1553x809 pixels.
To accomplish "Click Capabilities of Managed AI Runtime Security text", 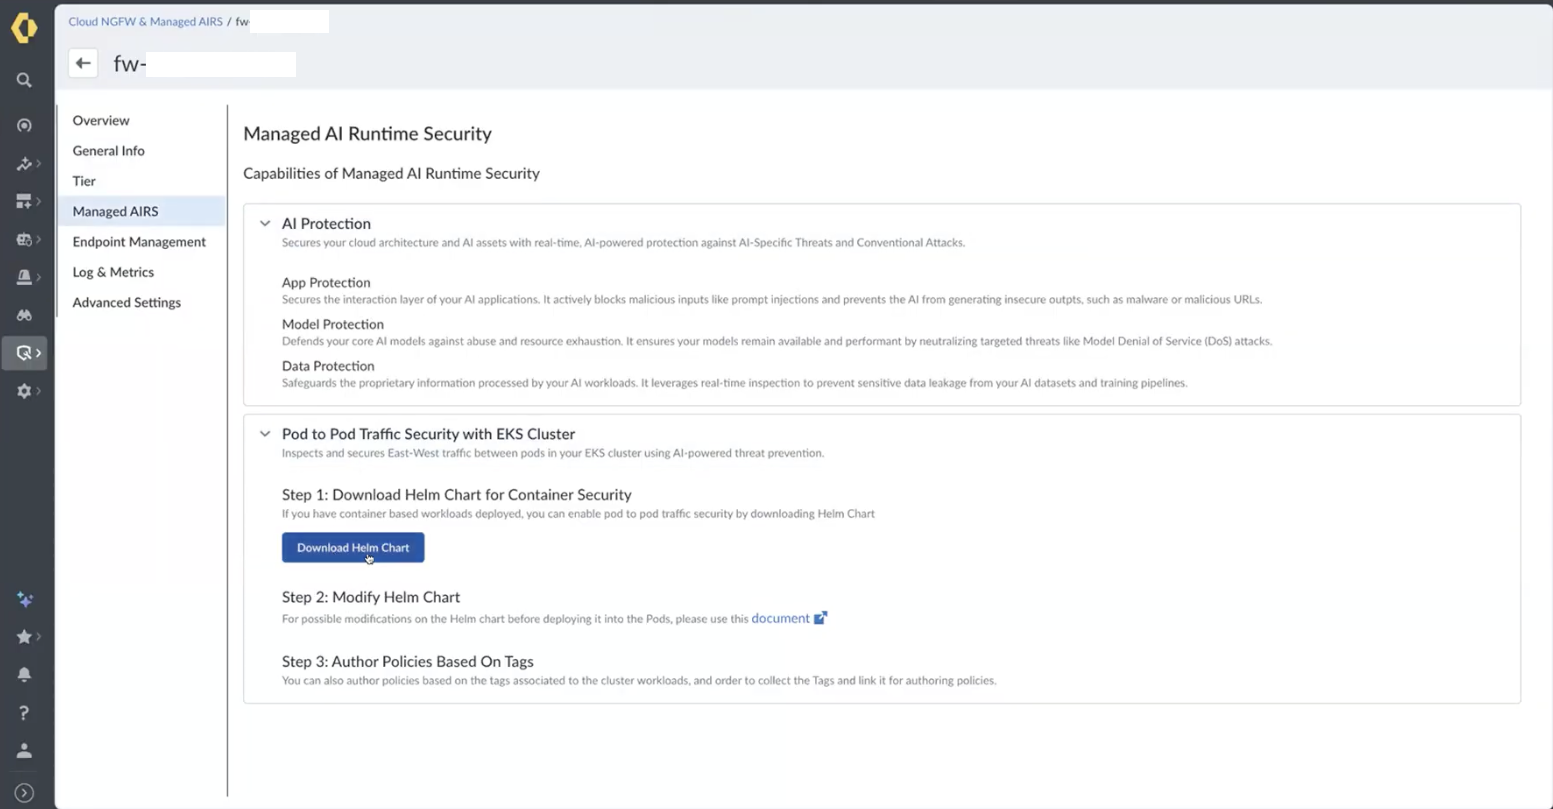I will click(391, 174).
